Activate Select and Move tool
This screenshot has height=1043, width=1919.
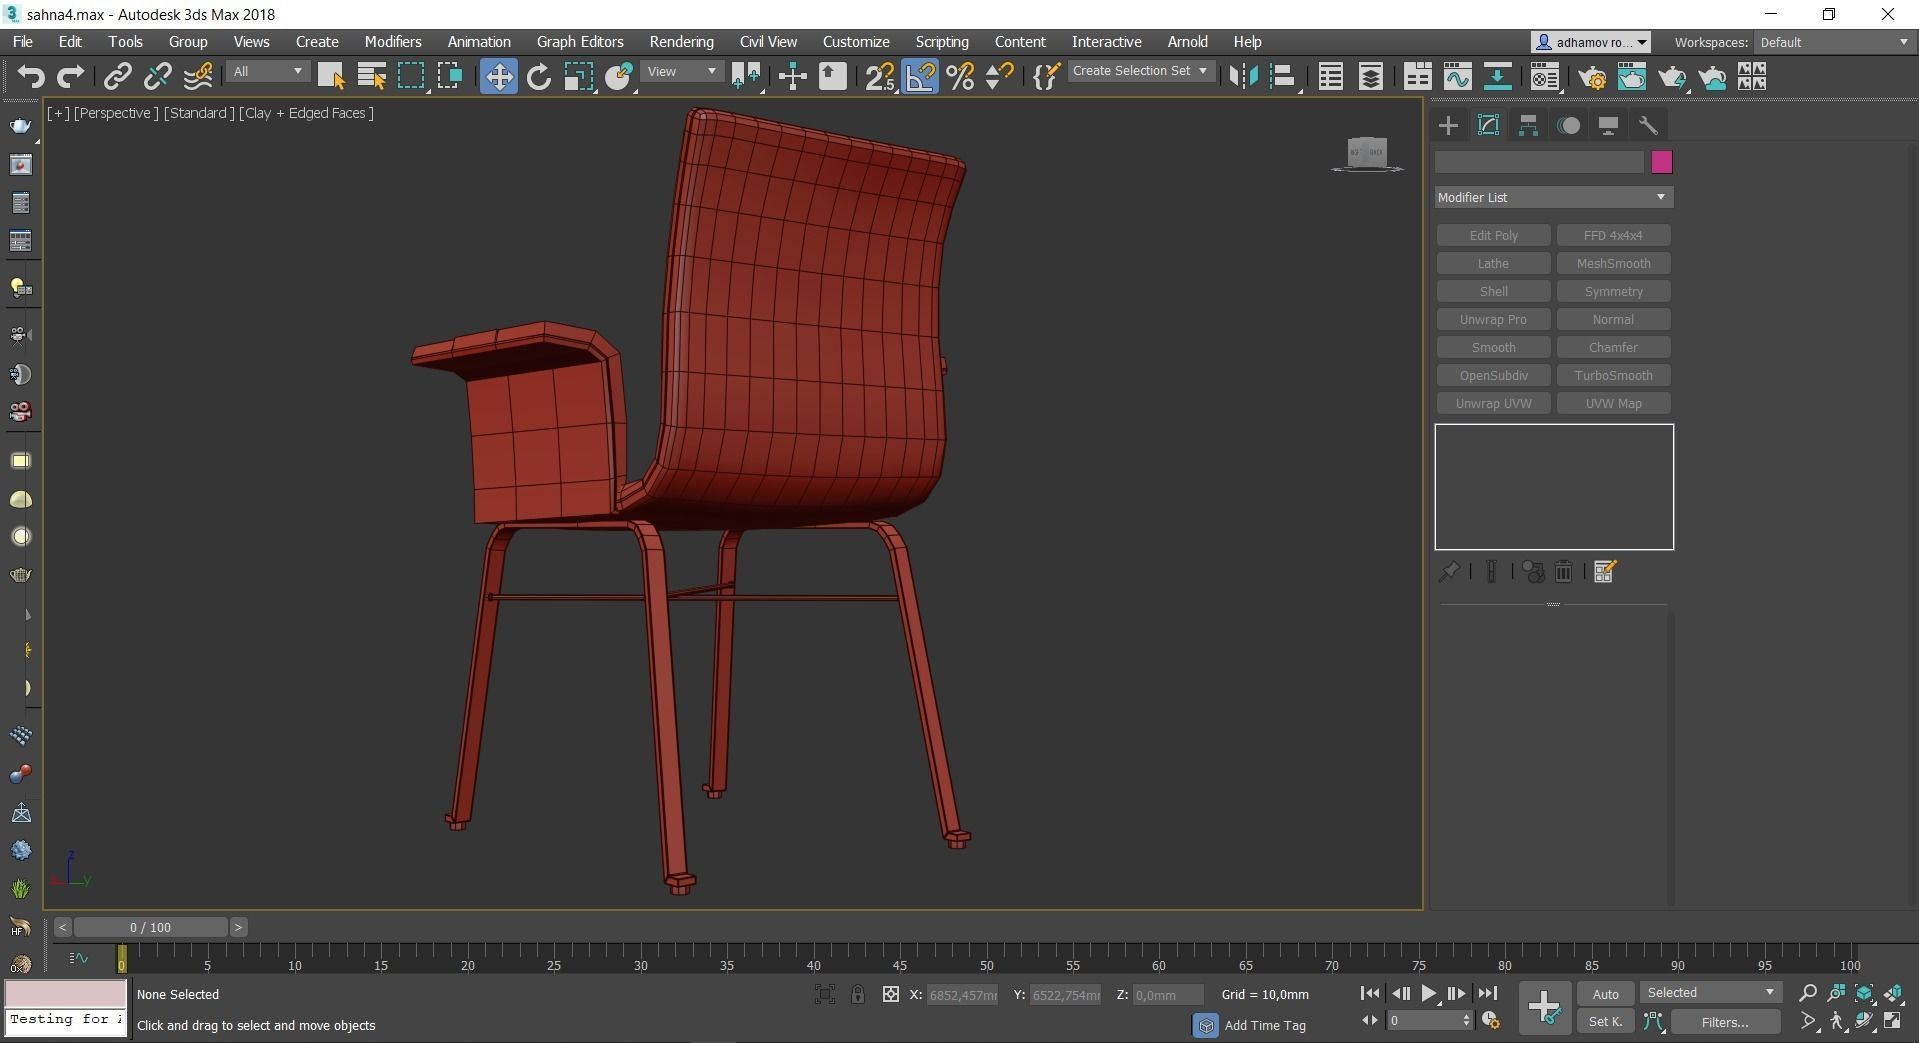(x=498, y=77)
